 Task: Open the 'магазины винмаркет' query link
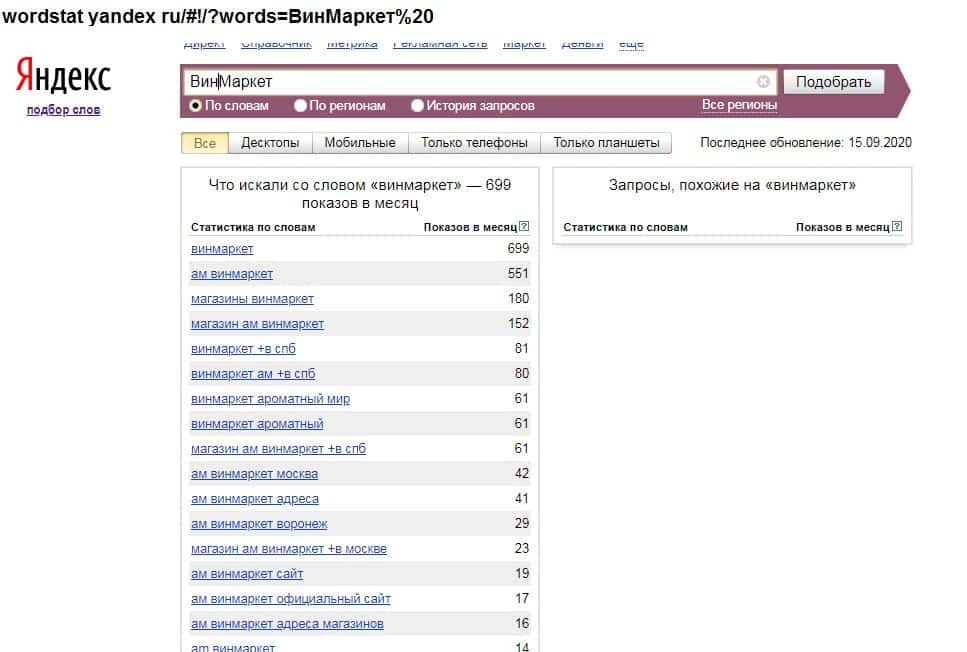point(252,299)
